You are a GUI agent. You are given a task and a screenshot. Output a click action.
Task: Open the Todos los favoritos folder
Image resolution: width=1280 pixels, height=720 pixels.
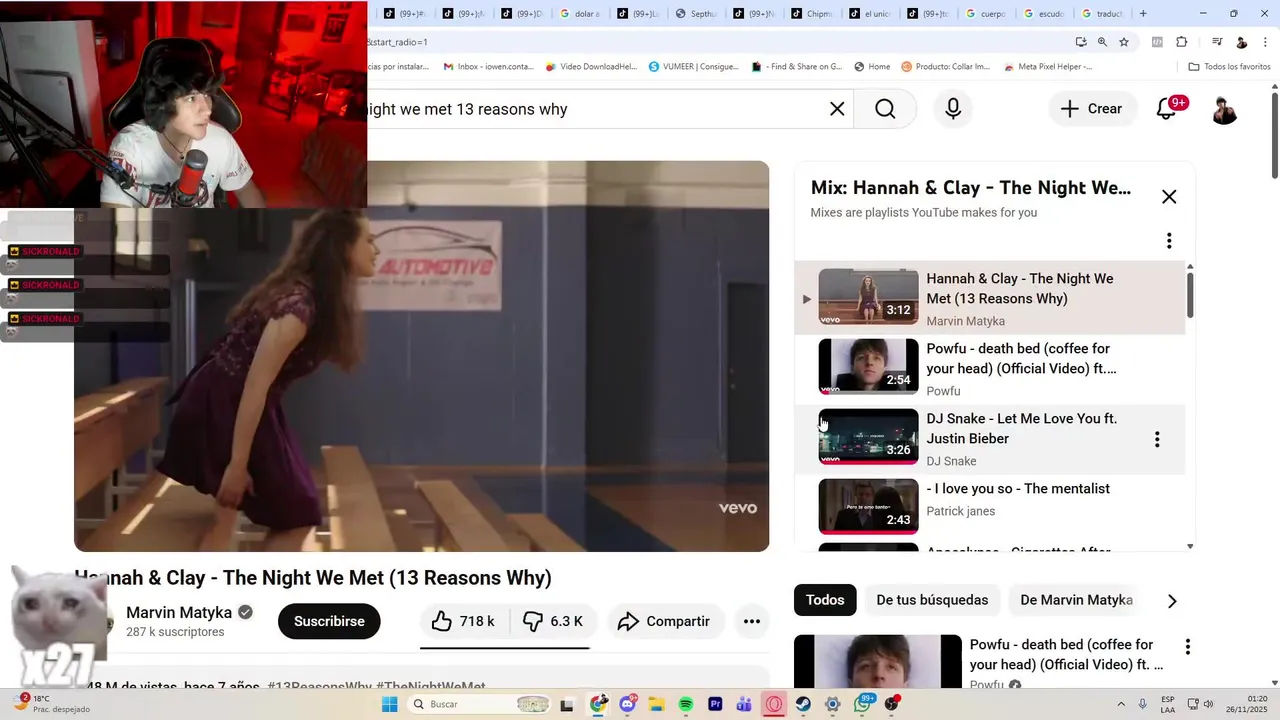click(1229, 67)
